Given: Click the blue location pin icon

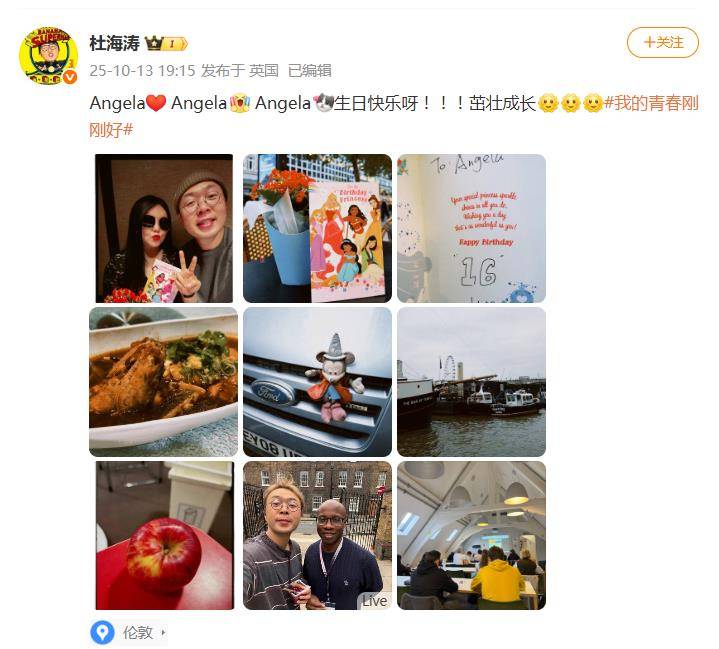Looking at the screenshot, I should [x=102, y=632].
